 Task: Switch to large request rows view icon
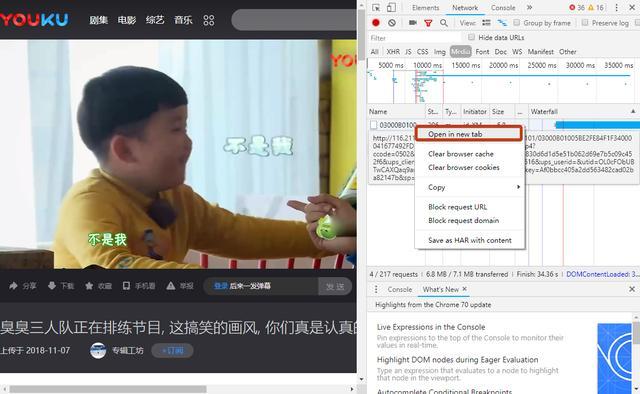click(x=486, y=23)
